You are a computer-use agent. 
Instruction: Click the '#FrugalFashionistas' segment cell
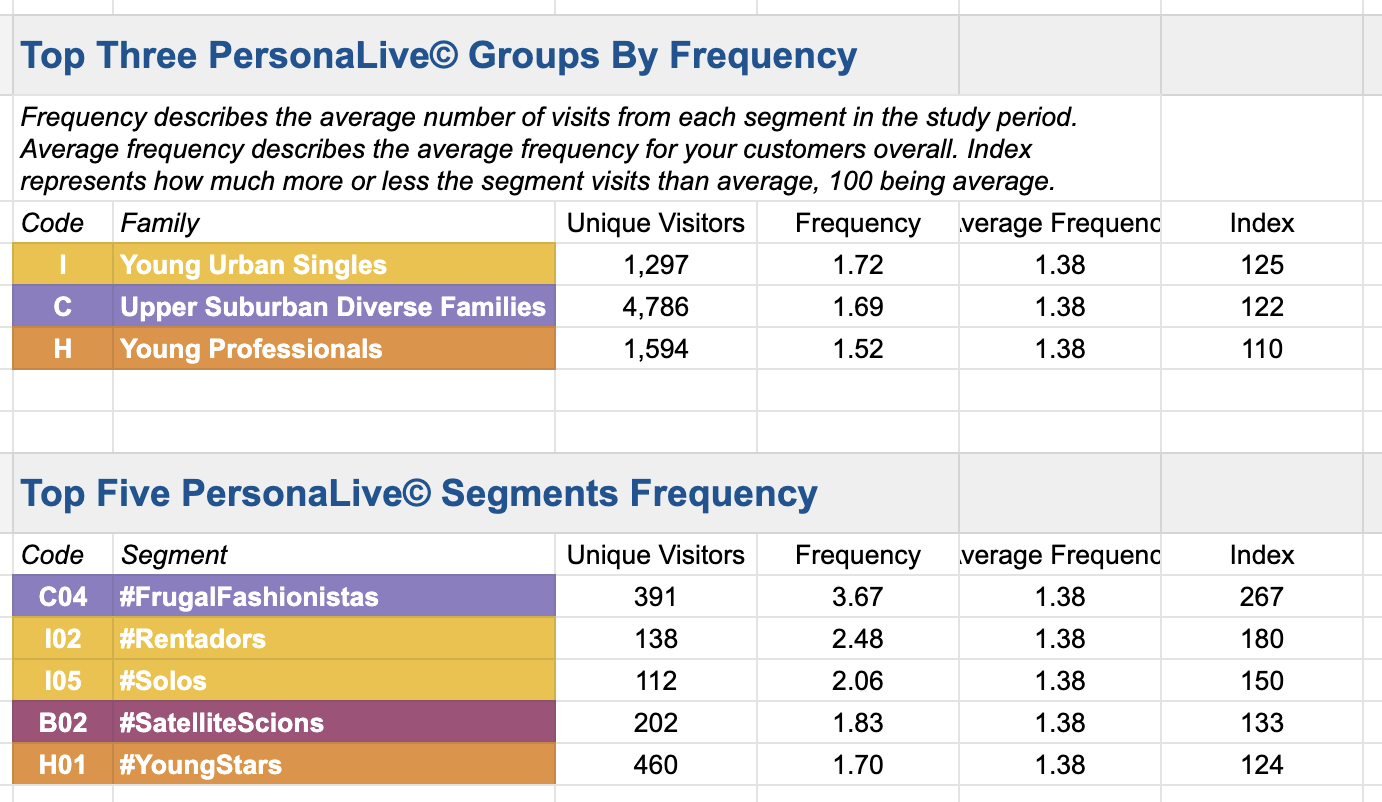pyautogui.click(x=334, y=597)
